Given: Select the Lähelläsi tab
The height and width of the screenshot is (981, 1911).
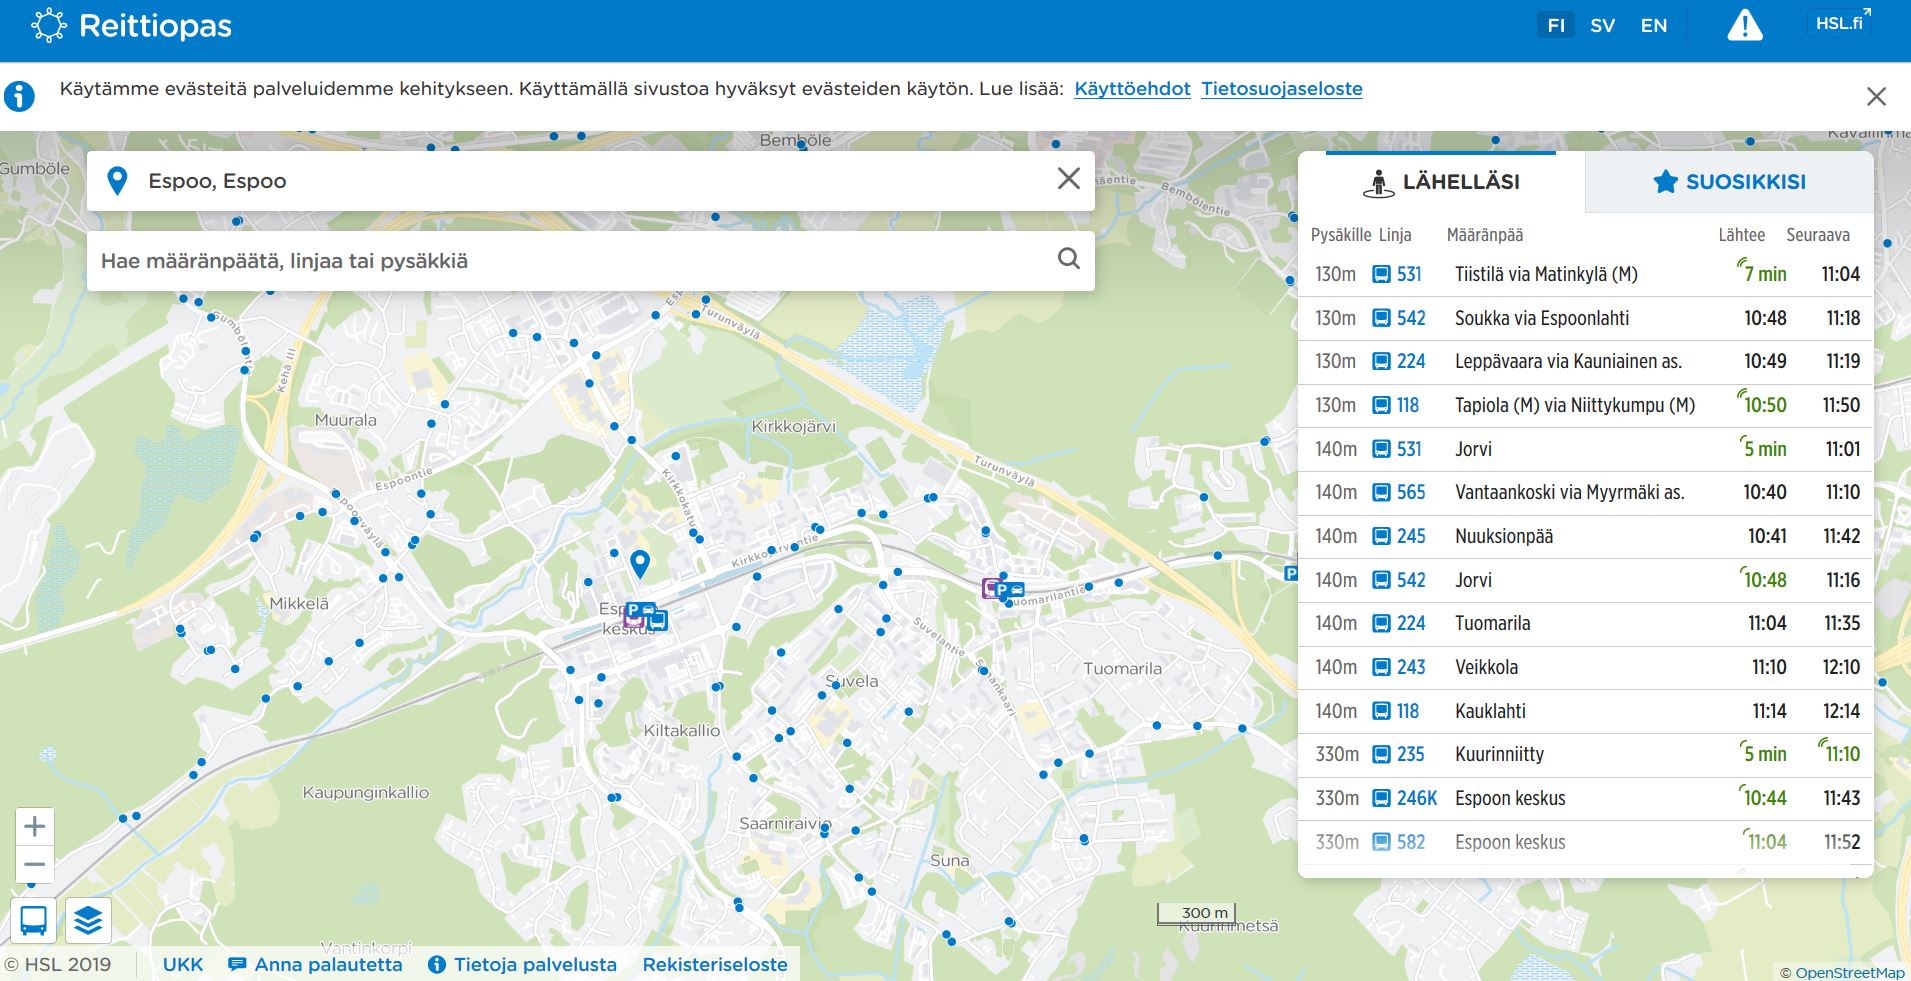Looking at the screenshot, I should pos(1441,182).
